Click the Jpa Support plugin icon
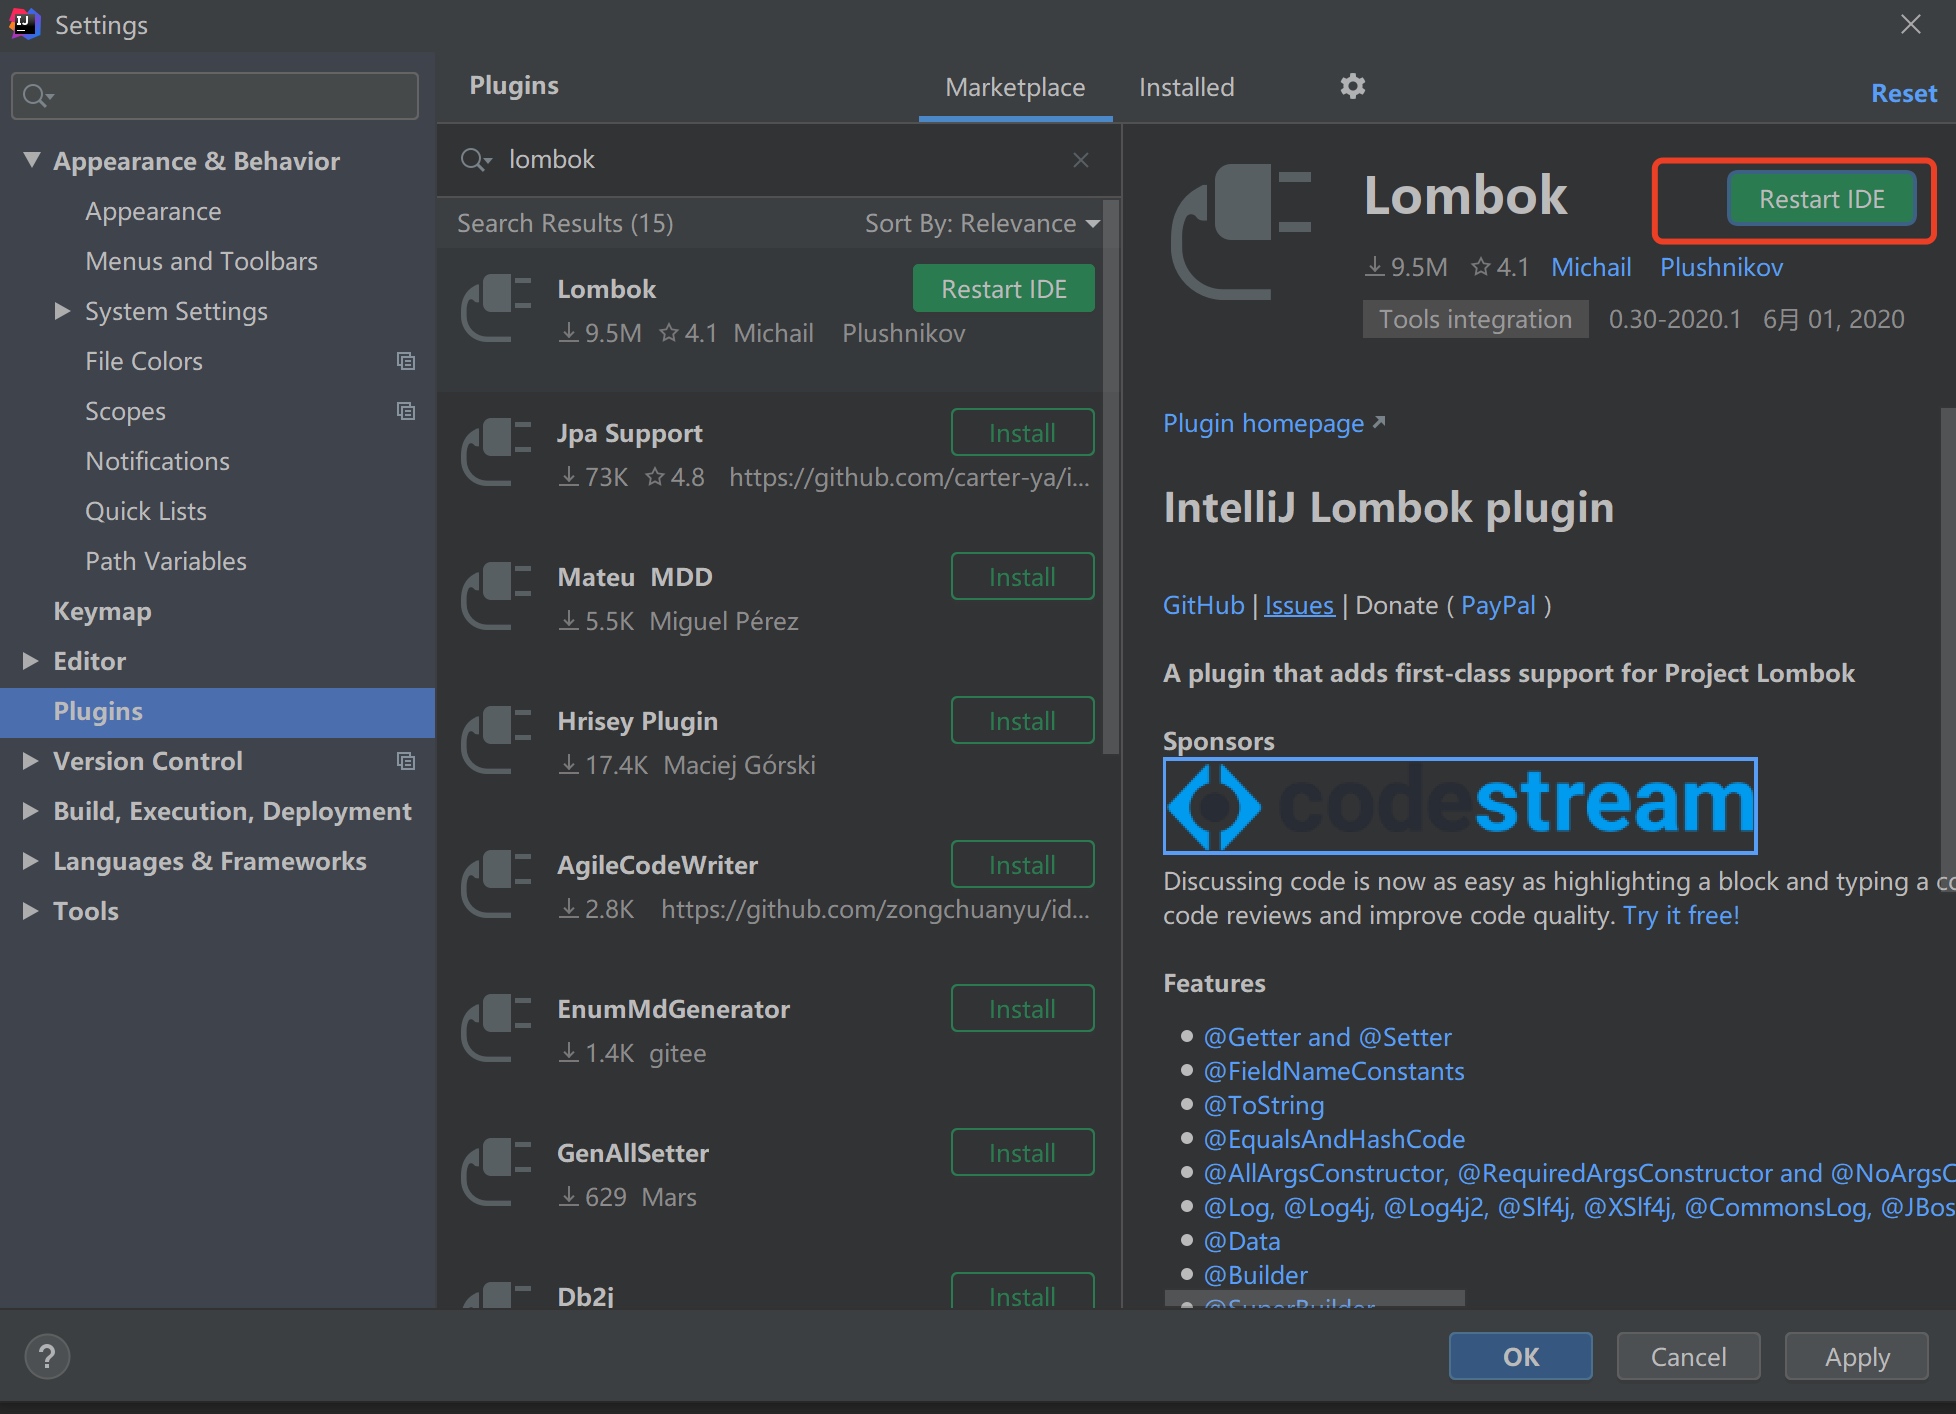1956x1414 pixels. [x=496, y=454]
